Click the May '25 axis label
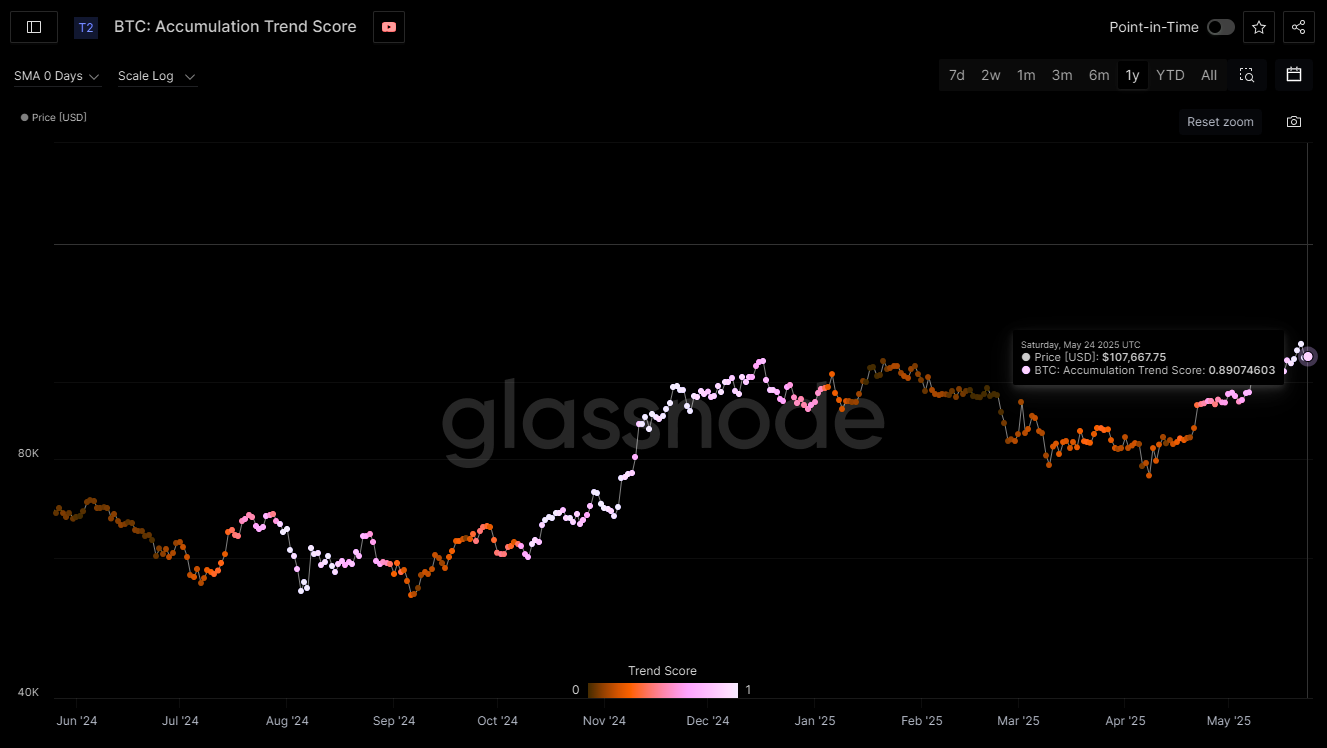1327x748 pixels. [1229, 720]
